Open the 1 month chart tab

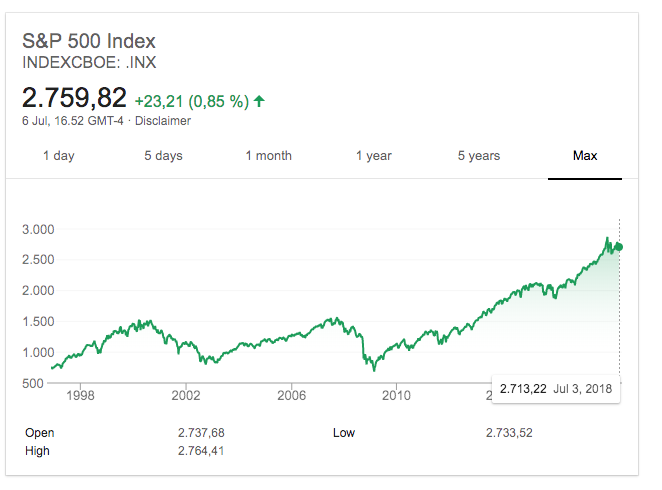tap(269, 156)
